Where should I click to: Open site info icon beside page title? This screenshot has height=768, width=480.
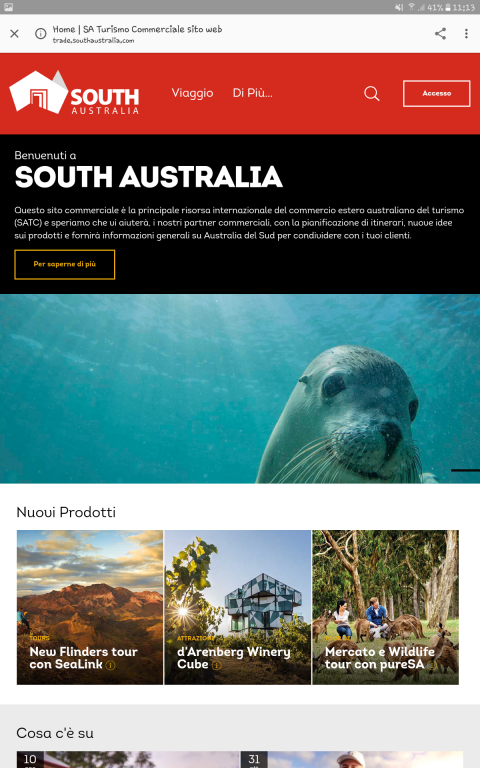click(40, 33)
